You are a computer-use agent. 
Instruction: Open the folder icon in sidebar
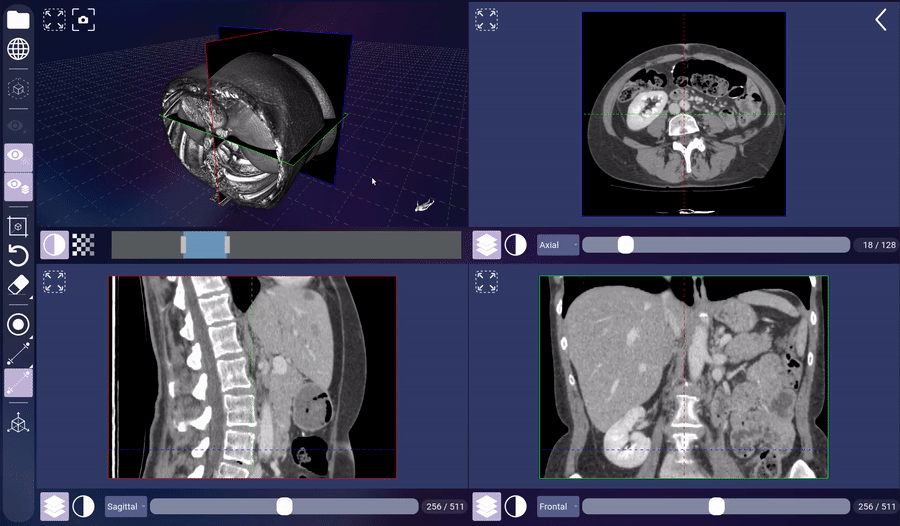18,20
